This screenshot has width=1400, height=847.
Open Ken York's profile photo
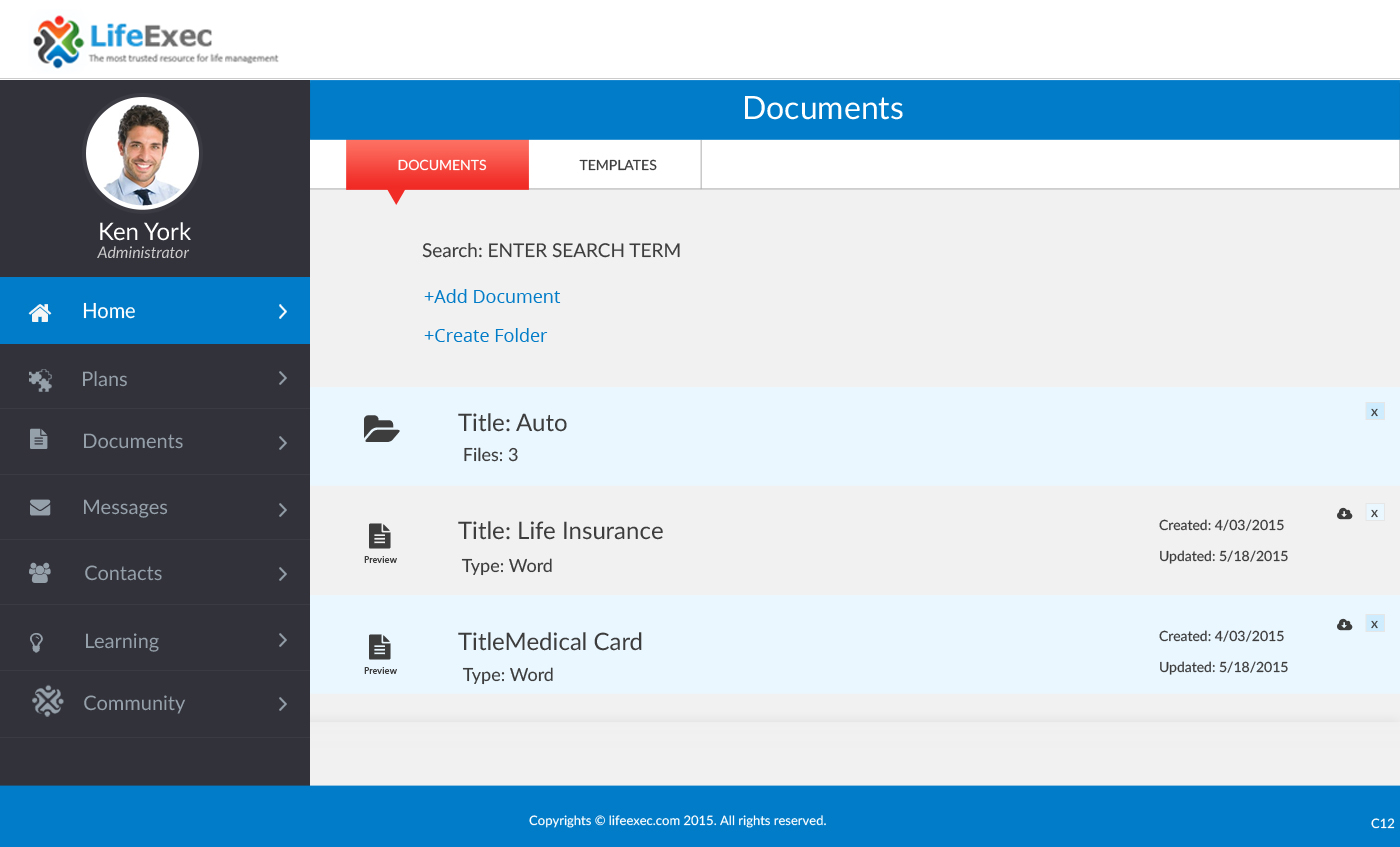click(143, 153)
